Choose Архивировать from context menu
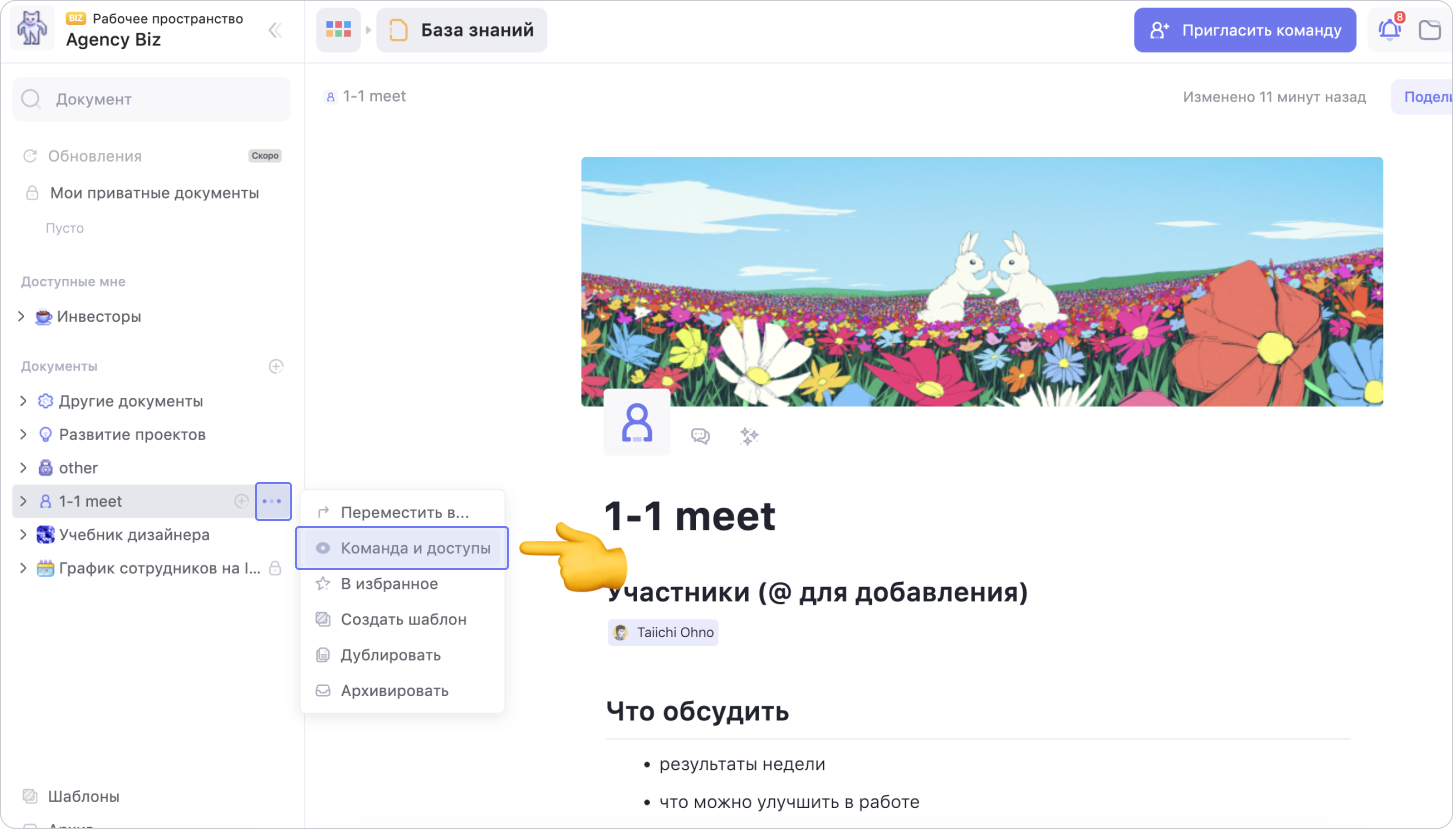 point(394,691)
